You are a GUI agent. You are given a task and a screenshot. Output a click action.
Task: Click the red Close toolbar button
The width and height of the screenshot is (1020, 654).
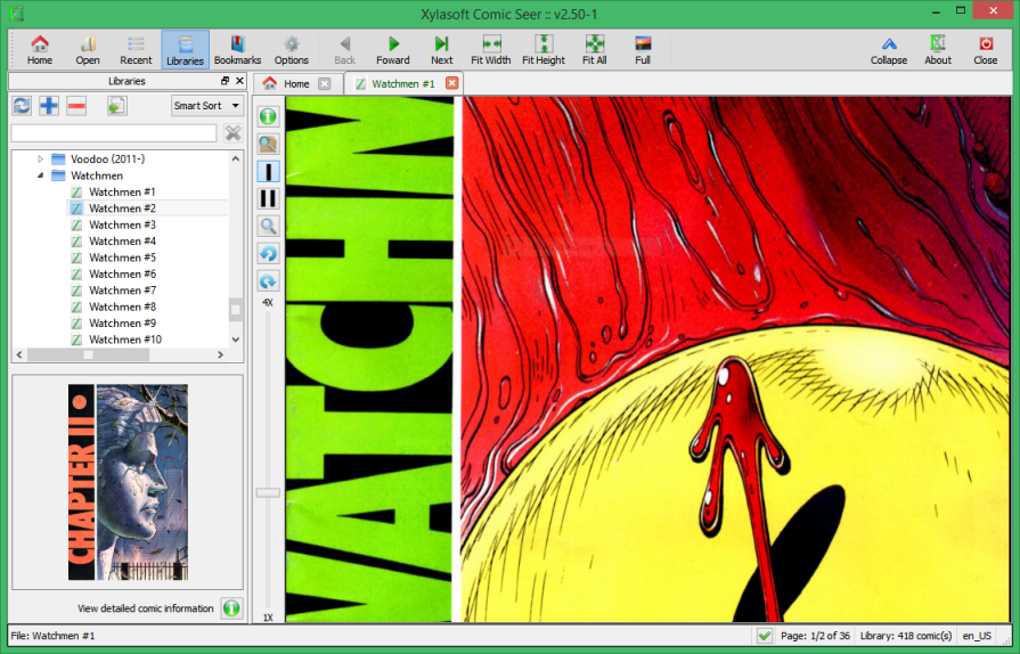pyautogui.click(x=986, y=50)
